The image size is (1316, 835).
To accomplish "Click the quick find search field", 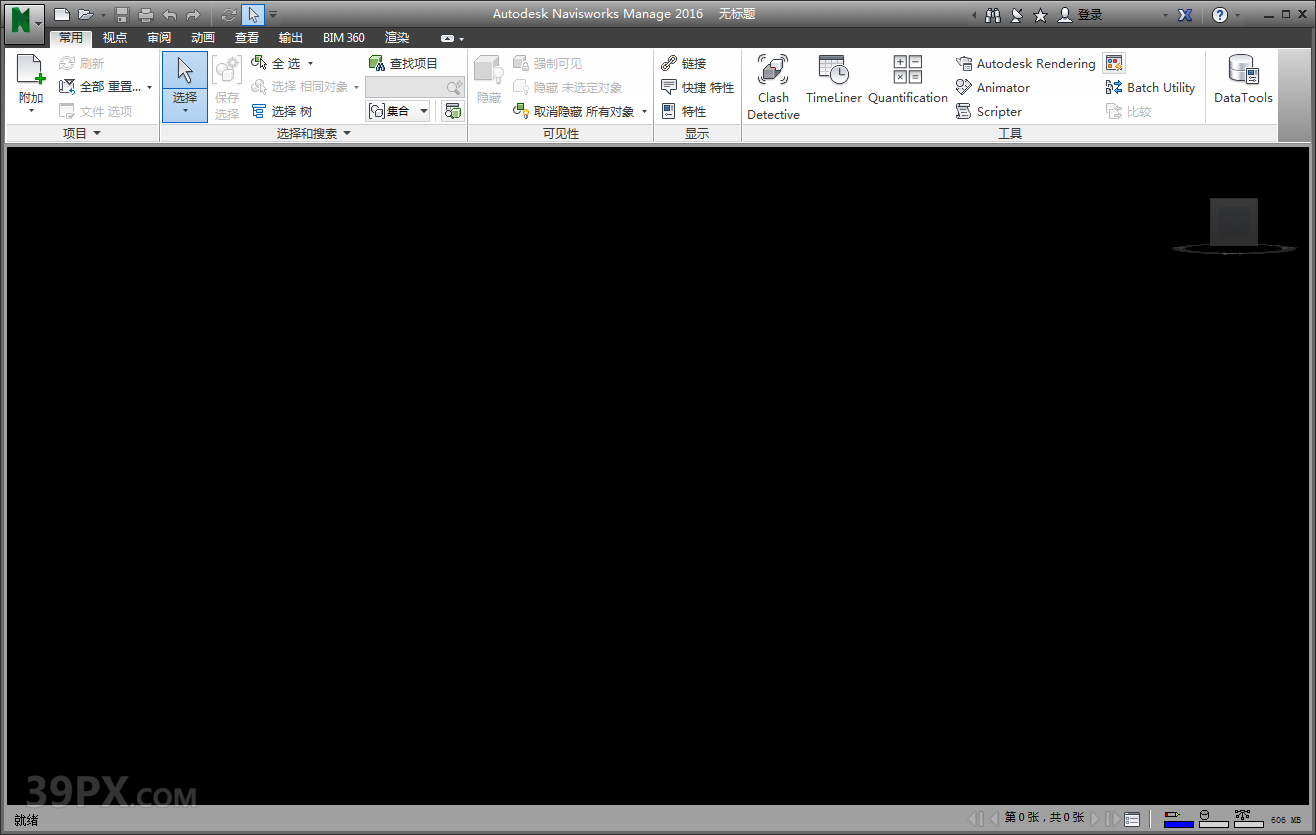I will pos(405,88).
